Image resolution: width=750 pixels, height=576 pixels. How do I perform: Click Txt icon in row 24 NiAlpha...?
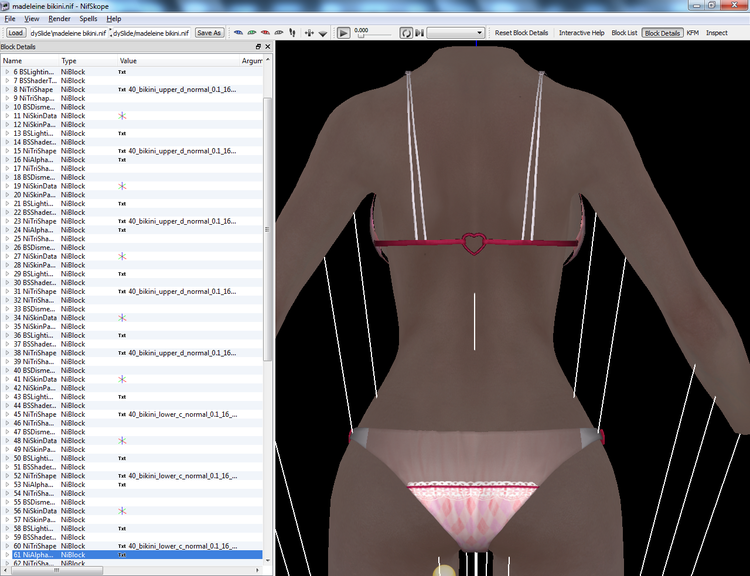tap(122, 230)
